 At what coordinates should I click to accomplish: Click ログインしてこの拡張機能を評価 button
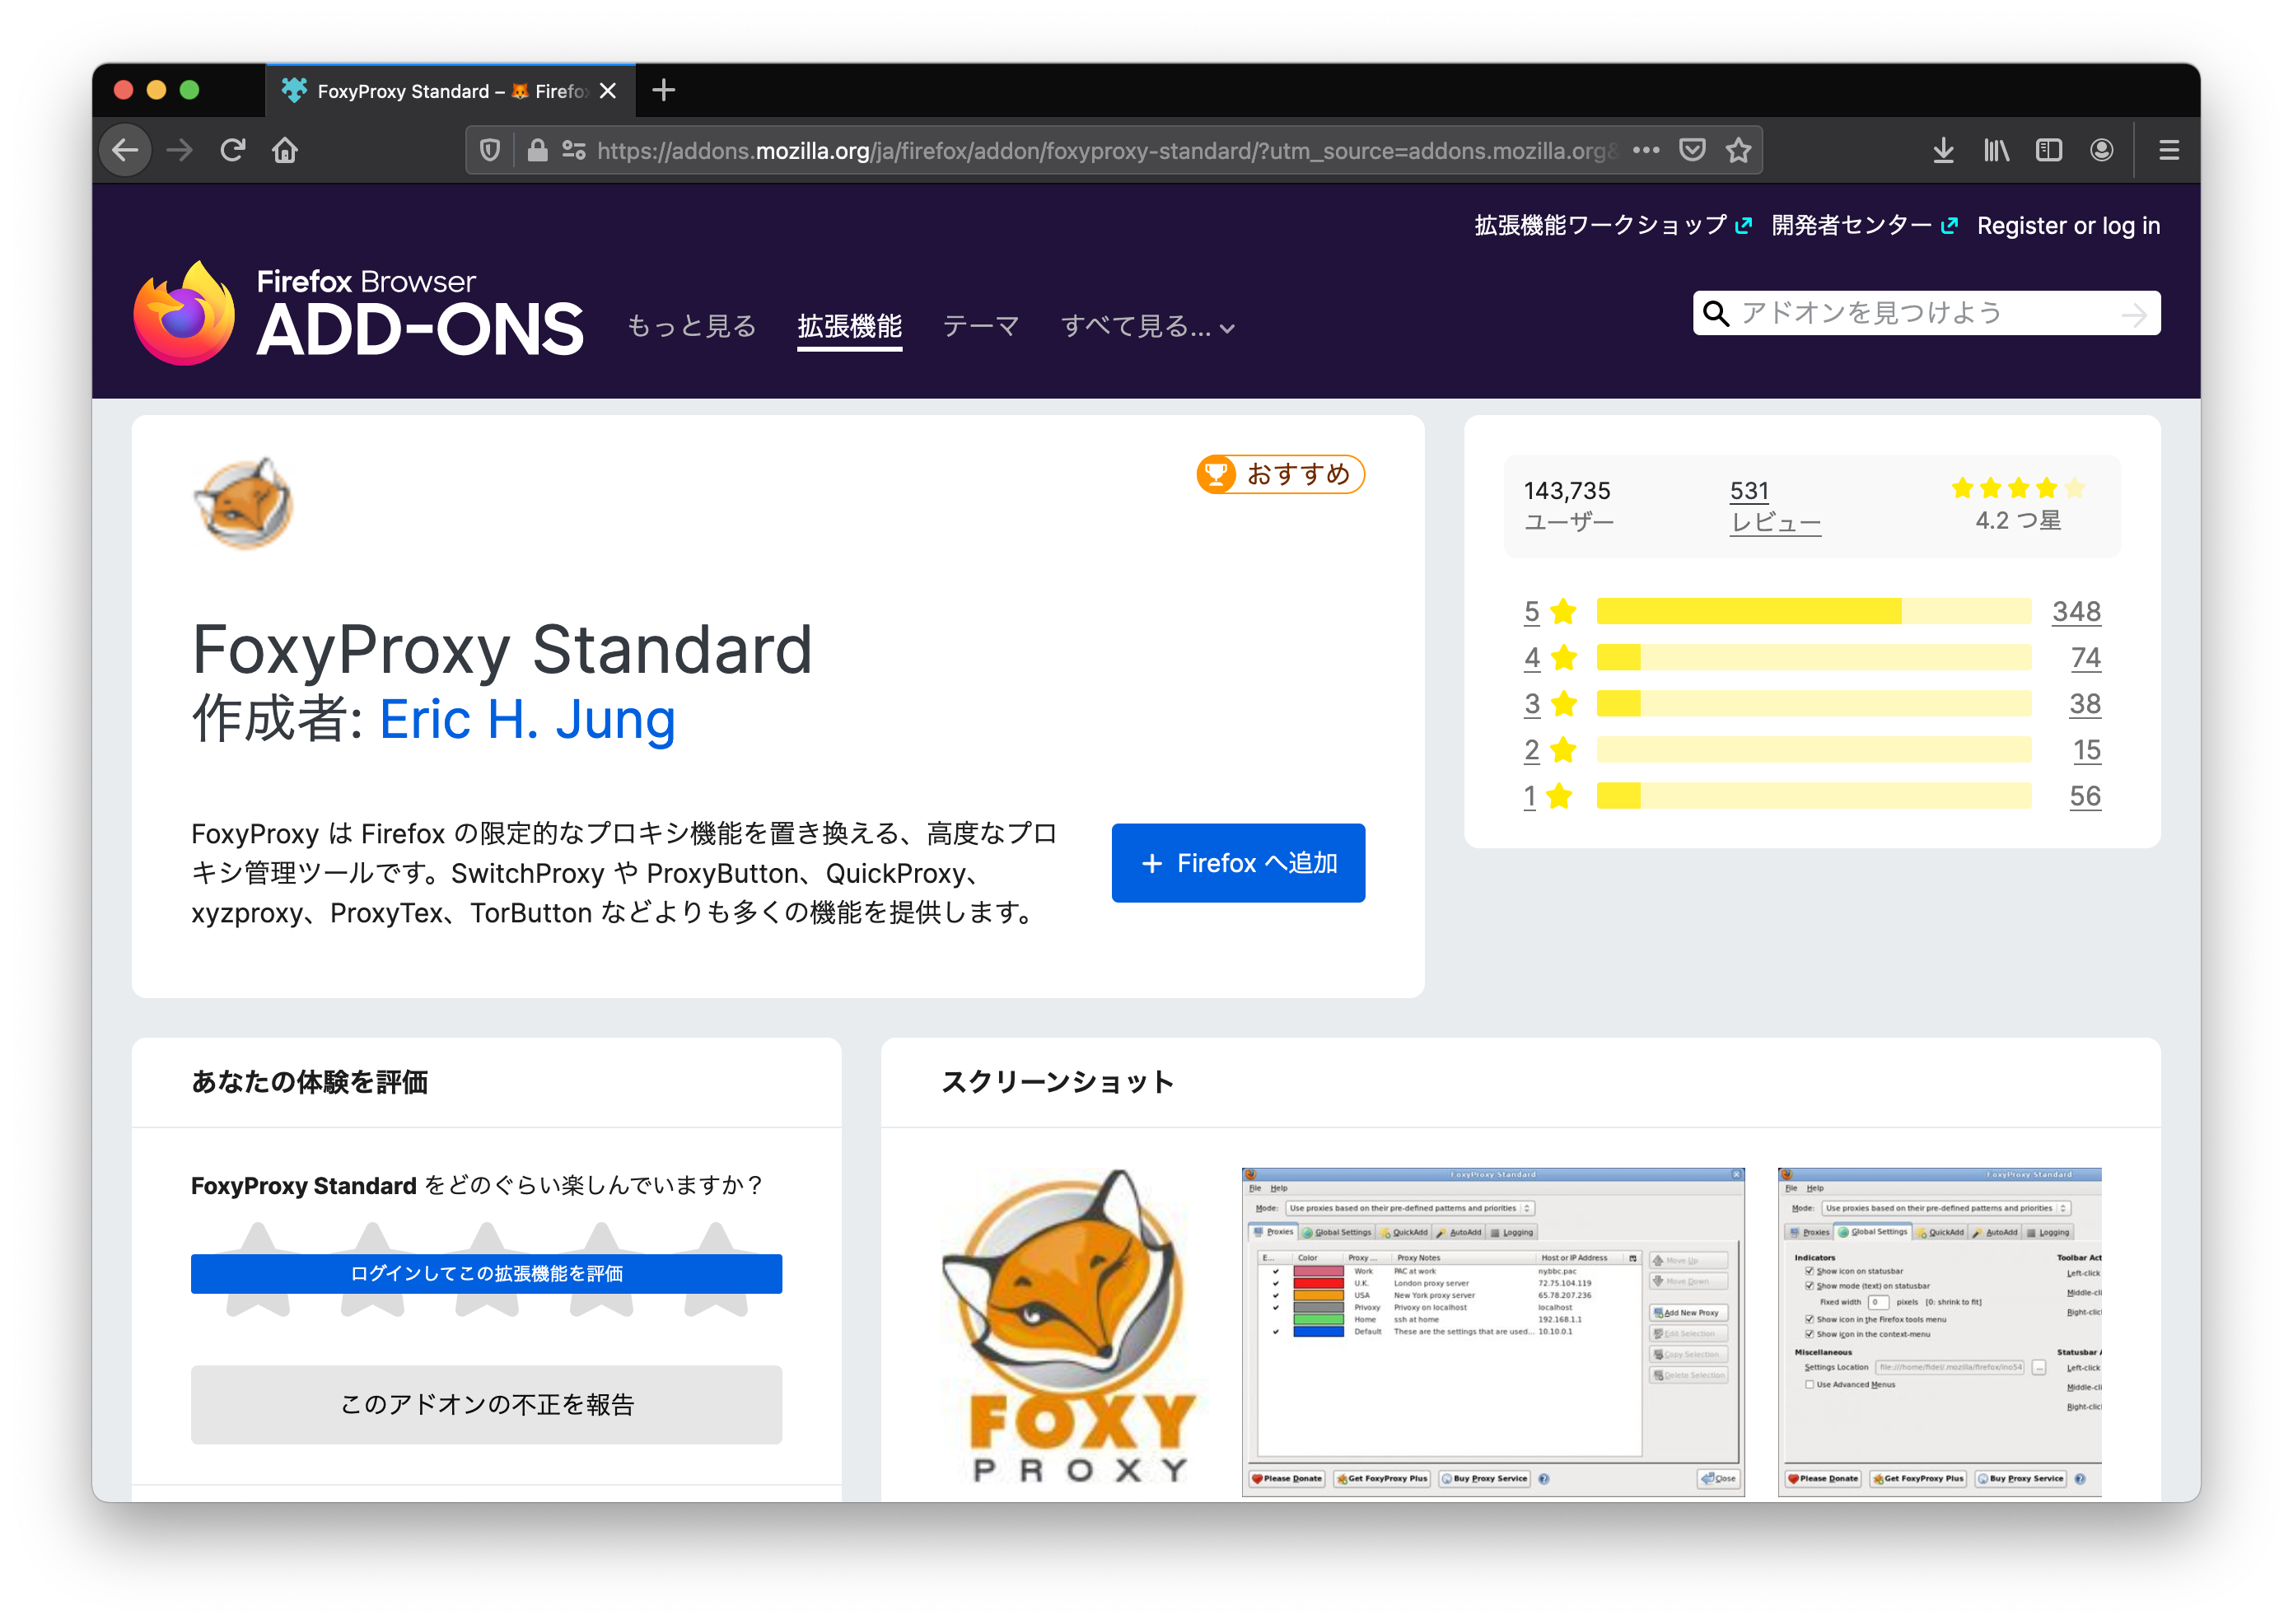coord(486,1273)
